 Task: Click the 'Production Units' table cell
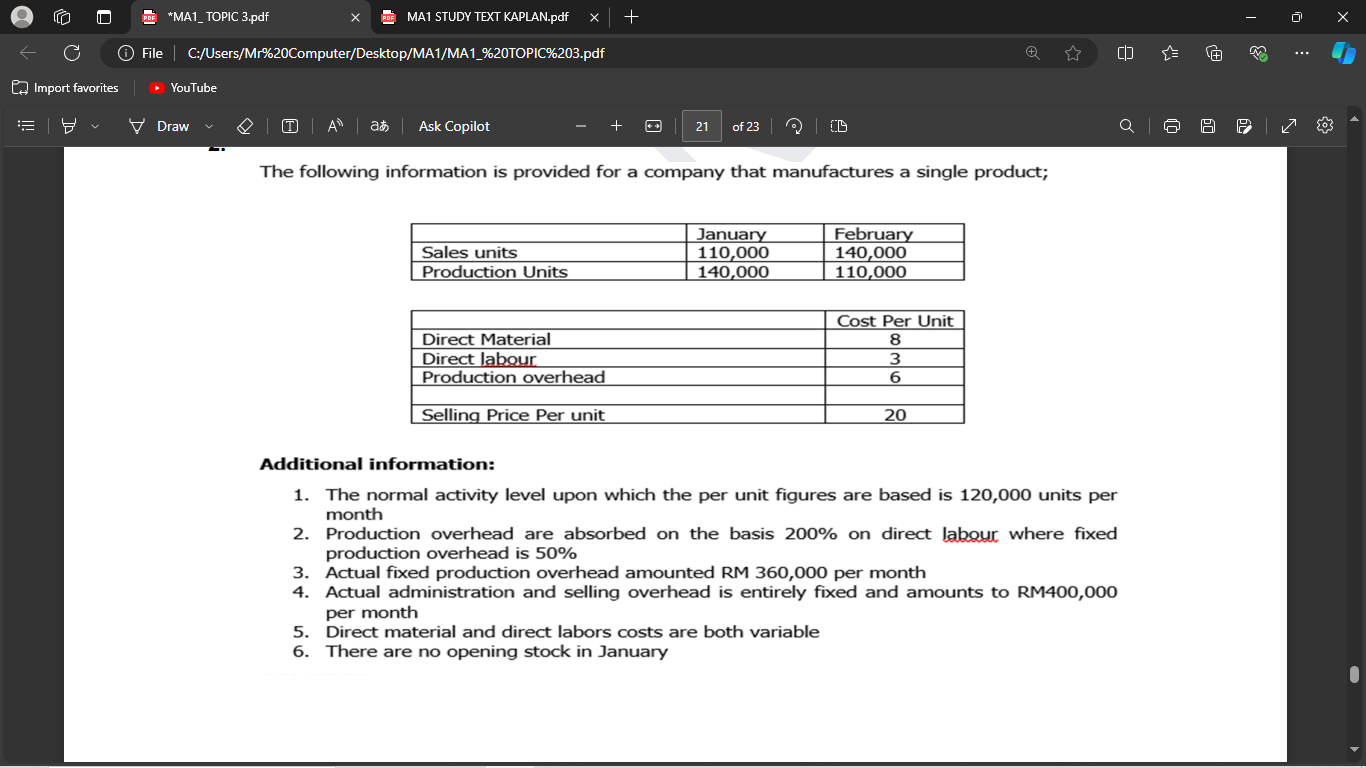(548, 271)
